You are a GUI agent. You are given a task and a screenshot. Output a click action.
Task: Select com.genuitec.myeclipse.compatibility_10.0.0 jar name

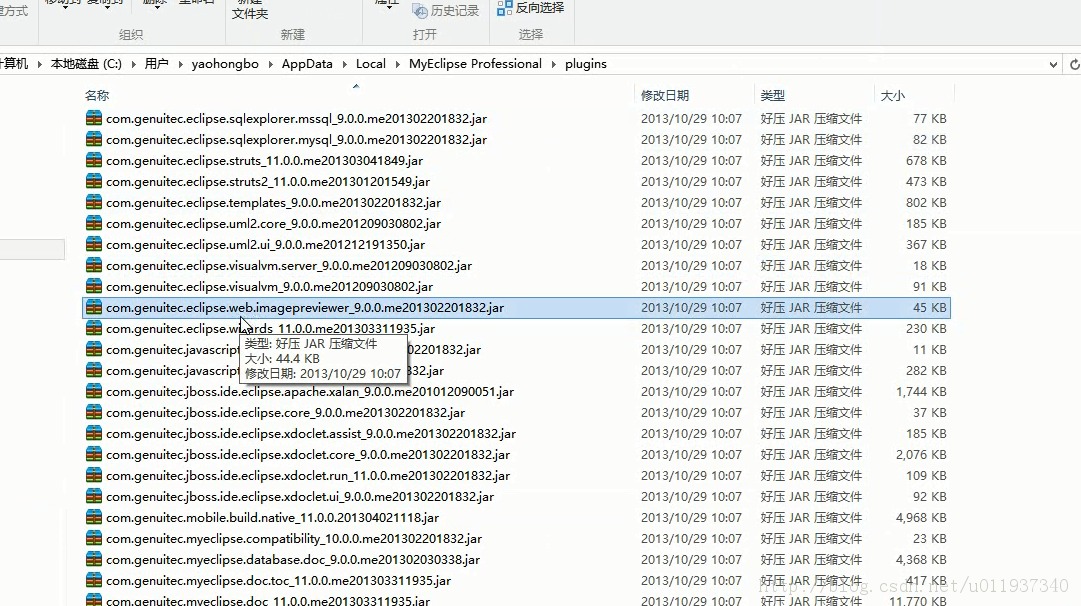coord(294,538)
